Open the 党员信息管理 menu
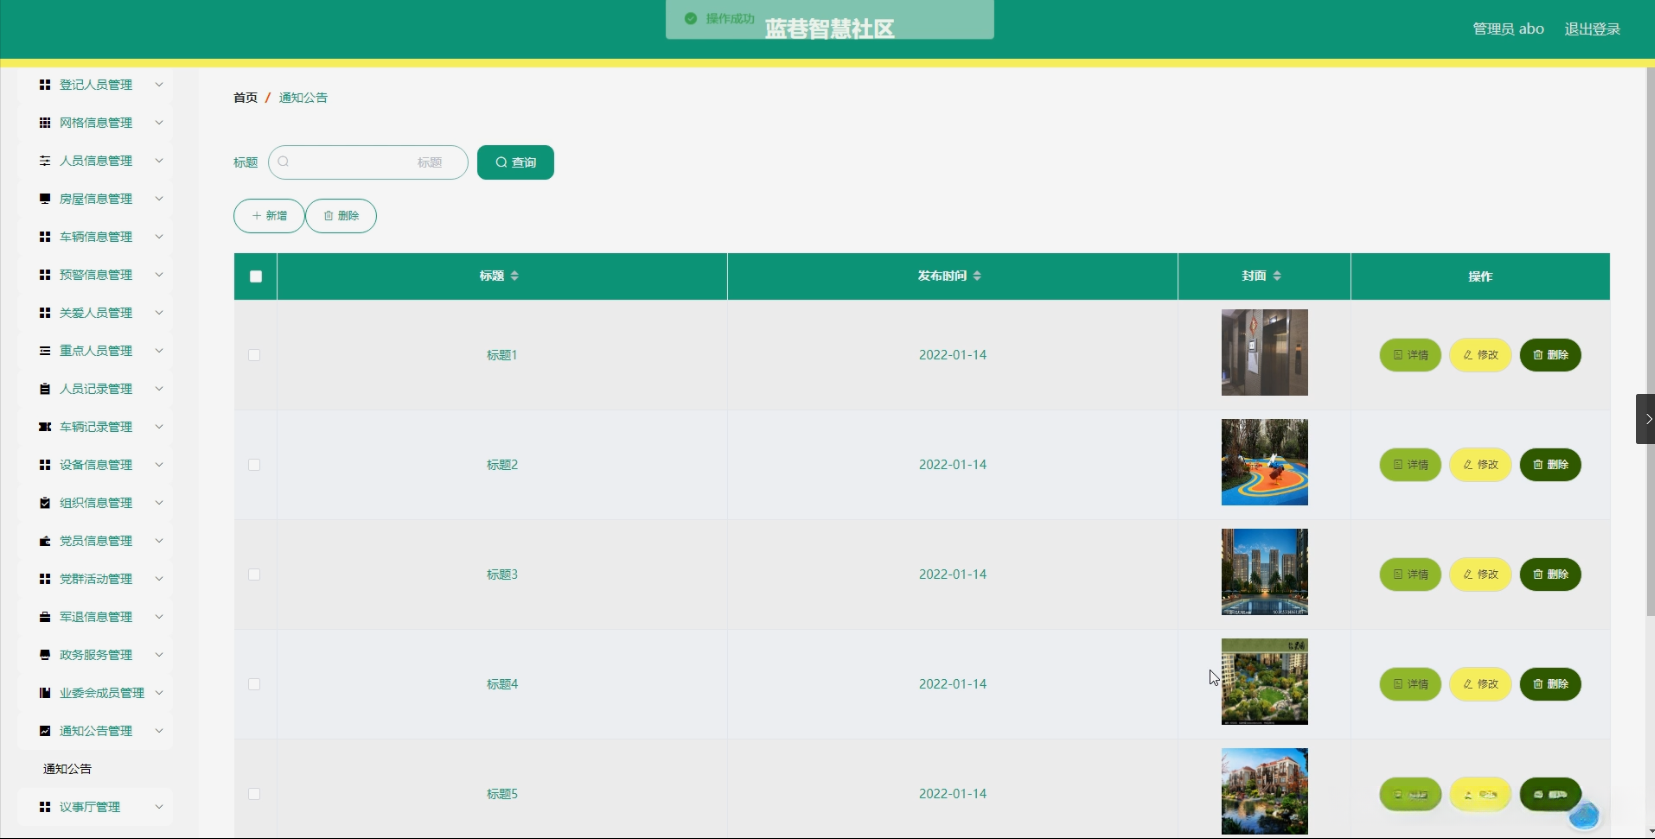The width and height of the screenshot is (1655, 839). coord(95,541)
